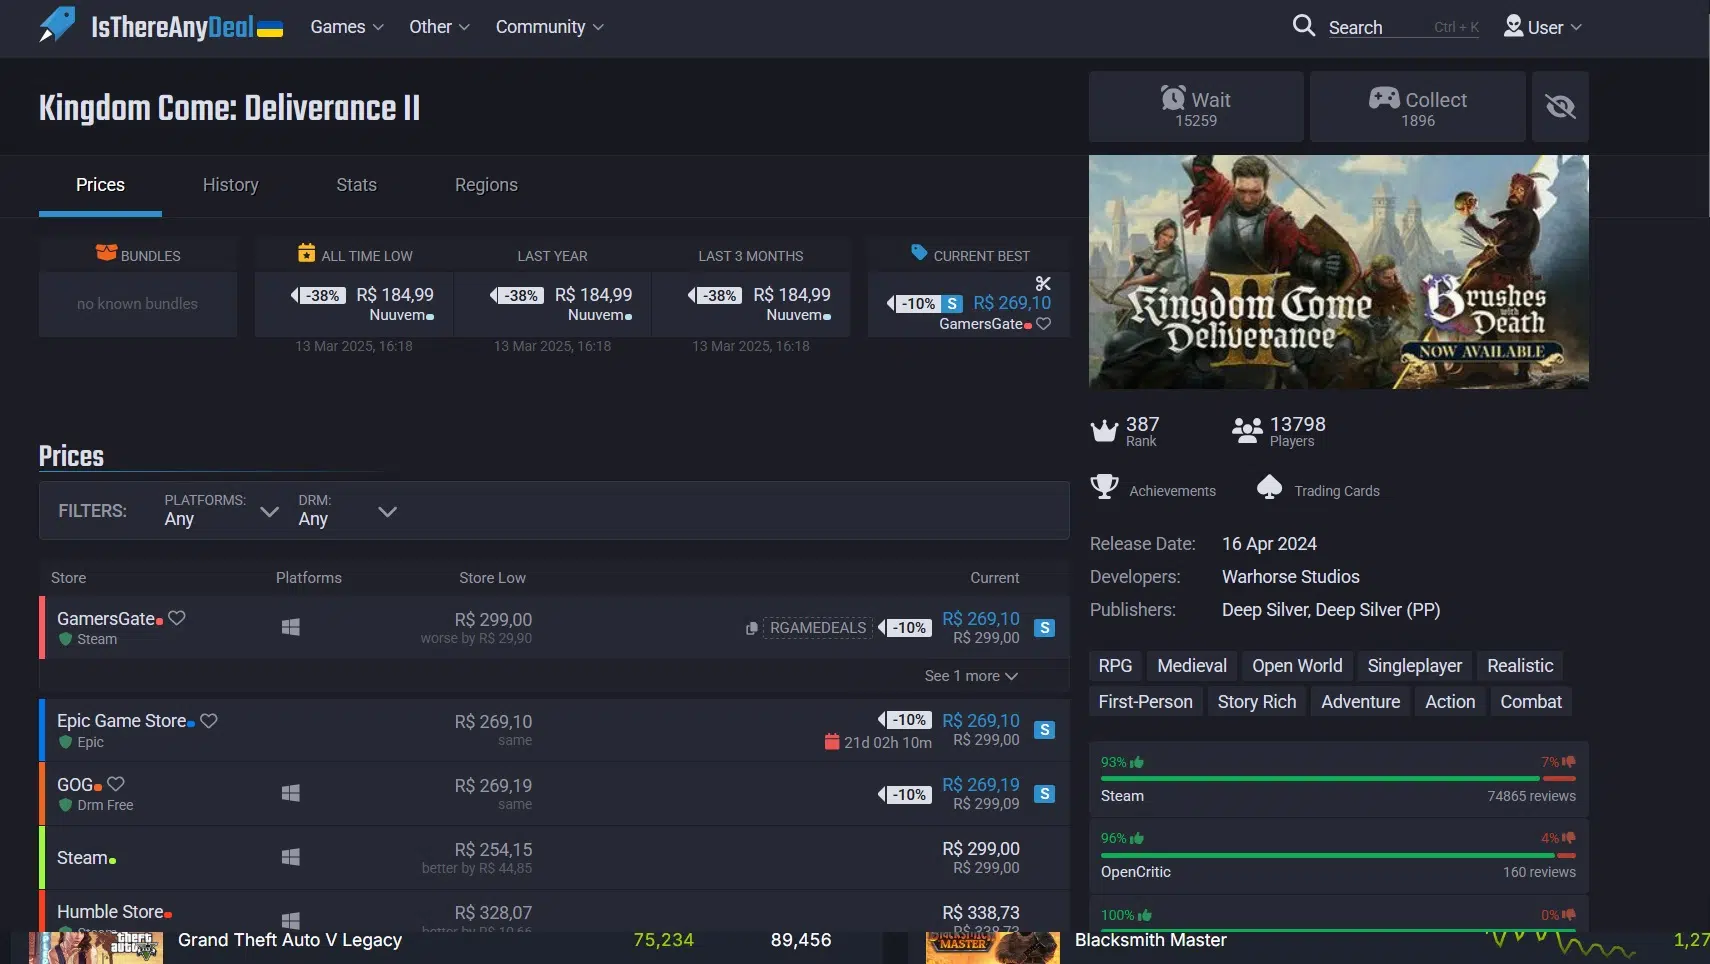The image size is (1710, 964).
Task: Click the OpenCritic reviews rating bar
Action: click(1338, 855)
